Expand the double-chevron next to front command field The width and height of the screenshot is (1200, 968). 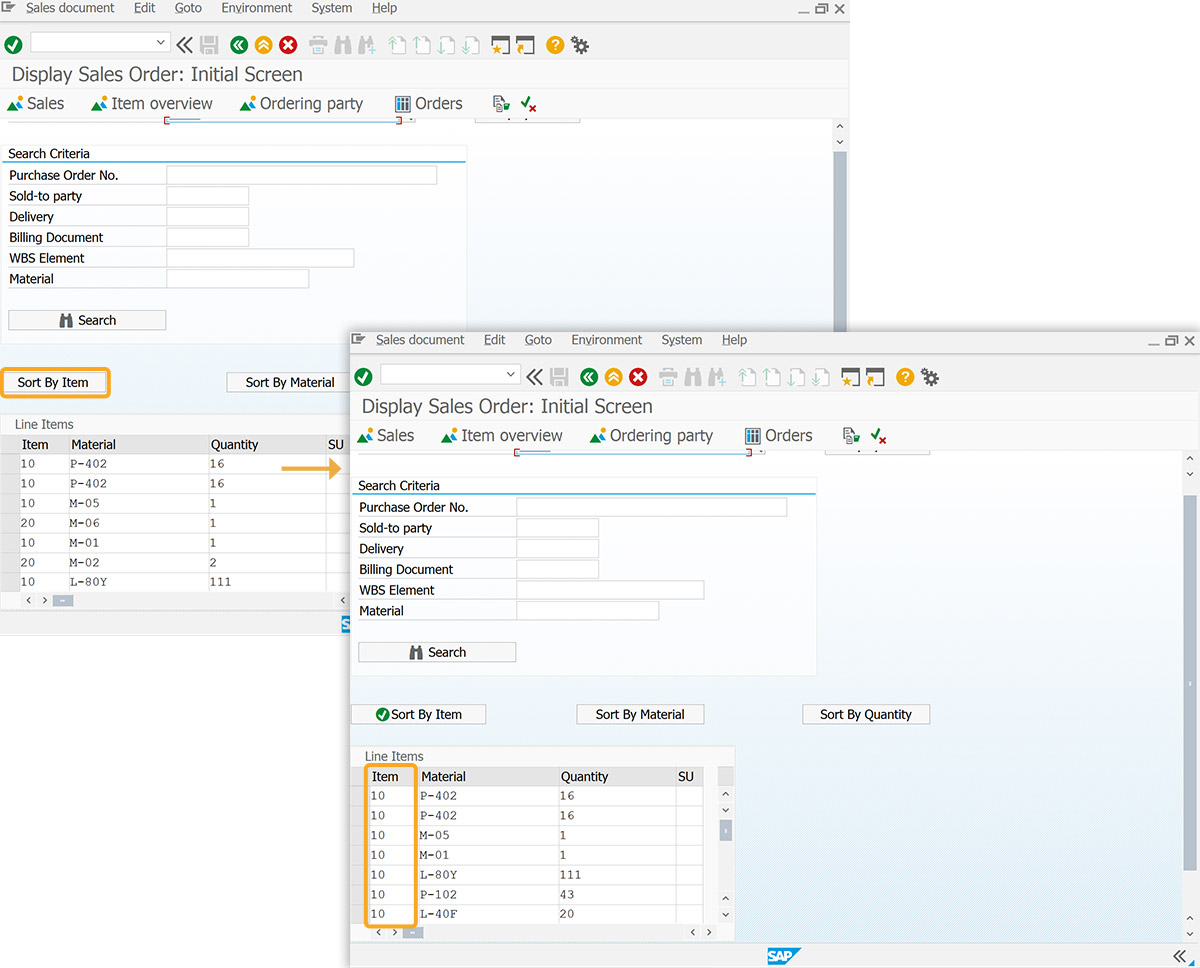coord(534,376)
